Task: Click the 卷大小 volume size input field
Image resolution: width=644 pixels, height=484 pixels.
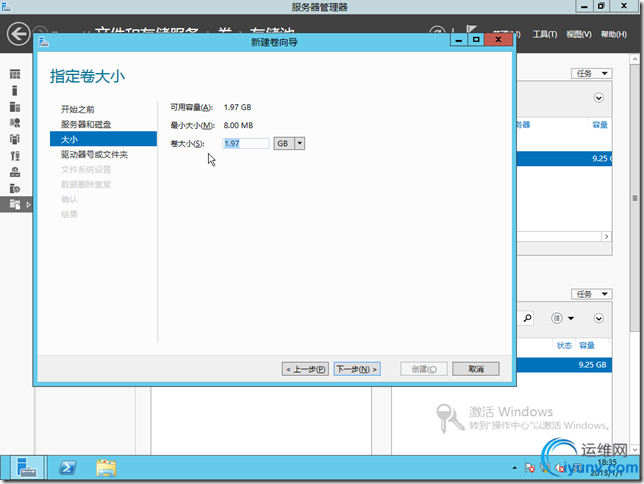Action: click(246, 143)
